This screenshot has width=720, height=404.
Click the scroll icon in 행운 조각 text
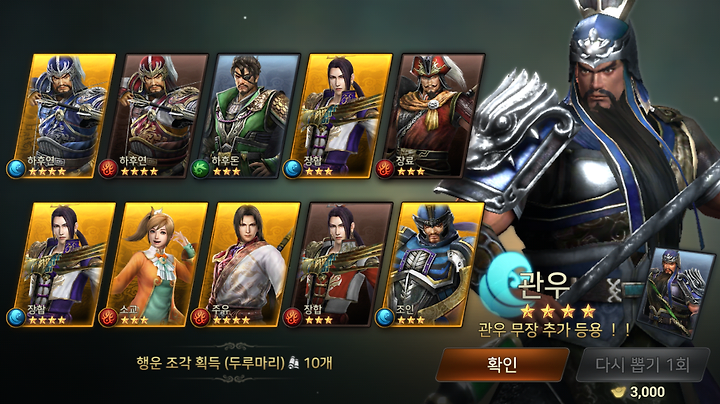coord(294,364)
